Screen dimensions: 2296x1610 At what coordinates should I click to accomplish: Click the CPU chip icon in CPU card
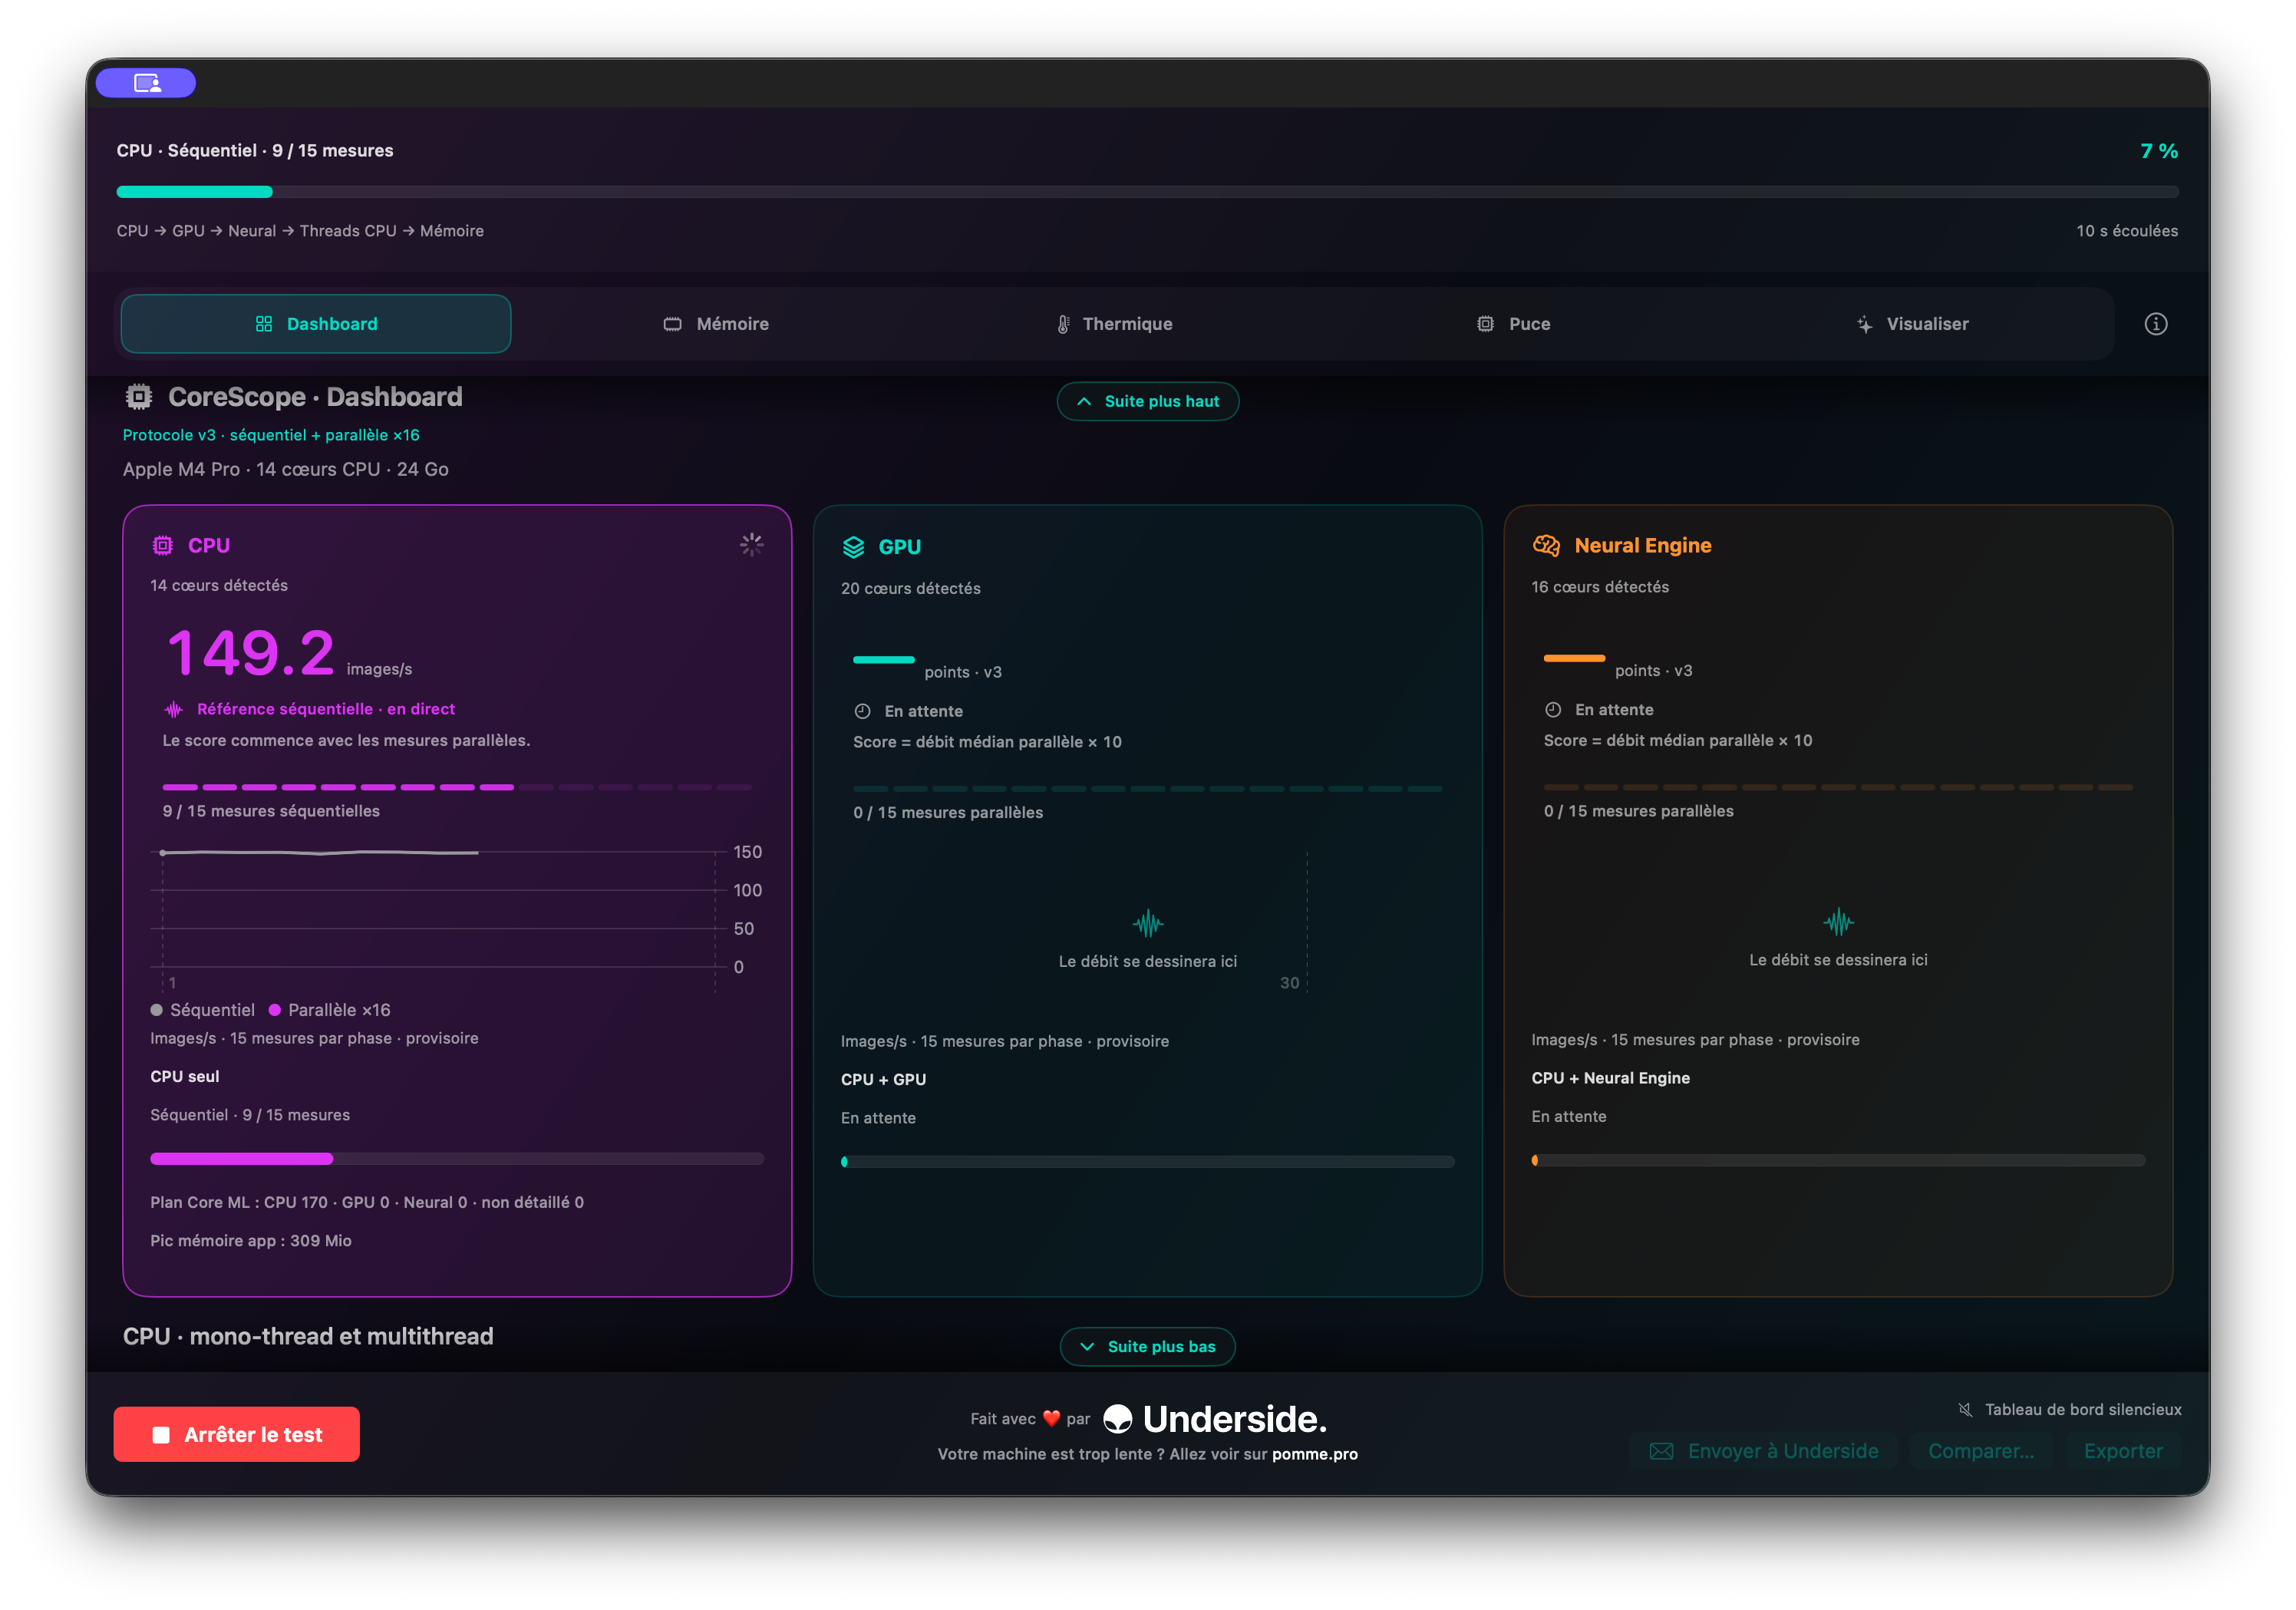(162, 545)
